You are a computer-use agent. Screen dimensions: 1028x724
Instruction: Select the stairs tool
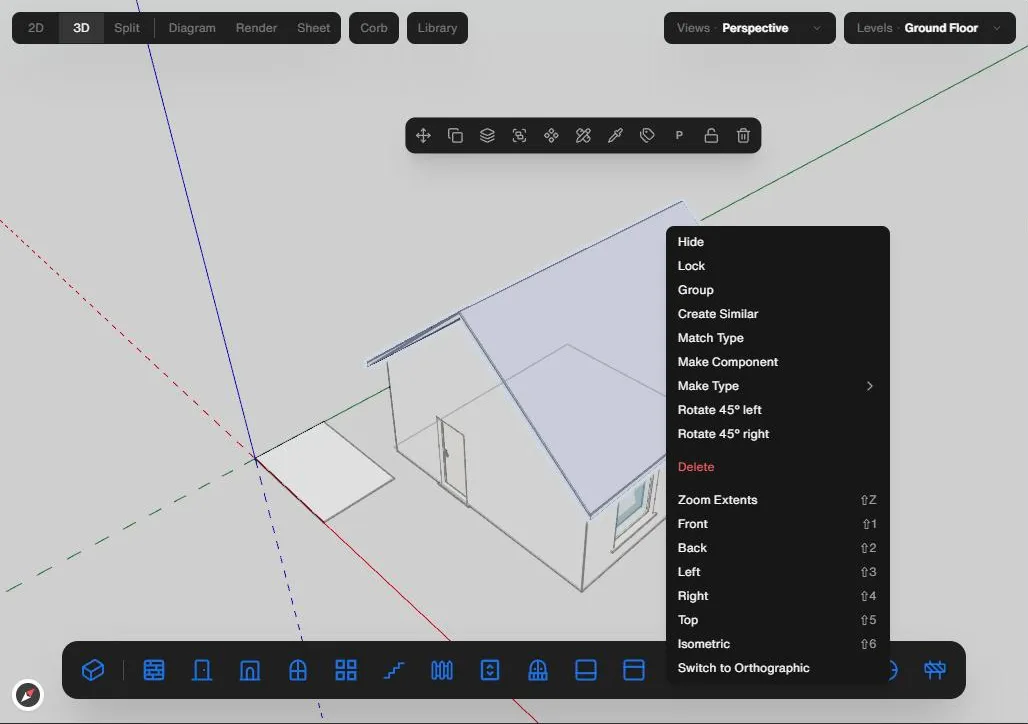click(x=394, y=670)
